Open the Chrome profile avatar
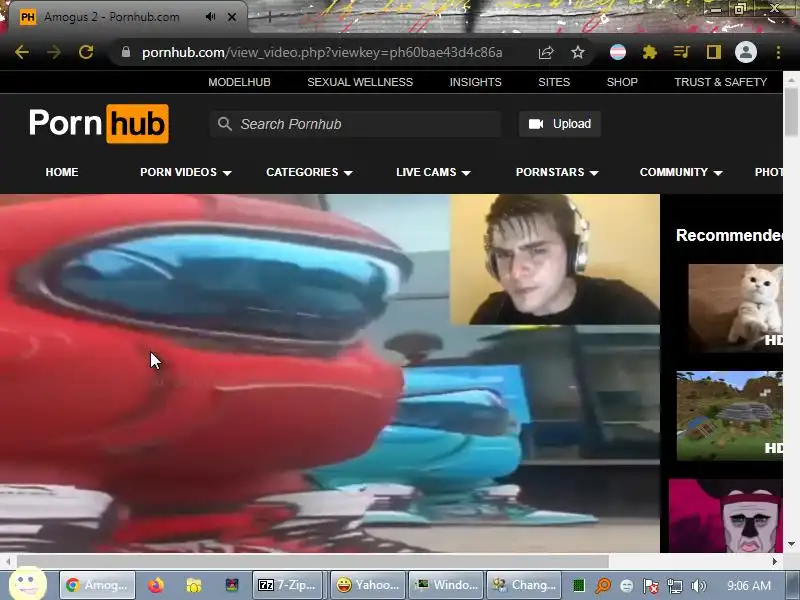Image resolution: width=800 pixels, height=600 pixels. point(745,52)
